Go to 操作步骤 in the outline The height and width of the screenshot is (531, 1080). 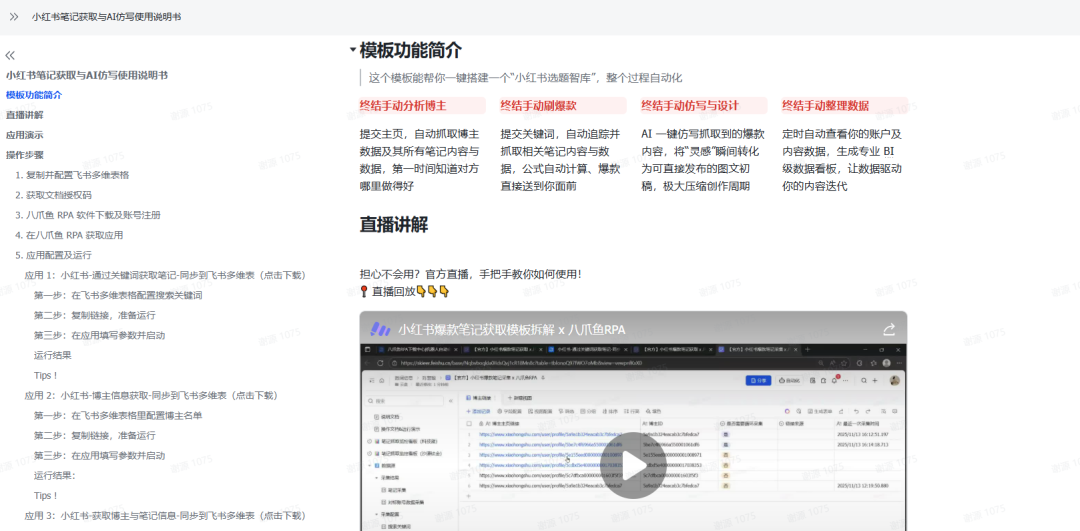click(25, 155)
